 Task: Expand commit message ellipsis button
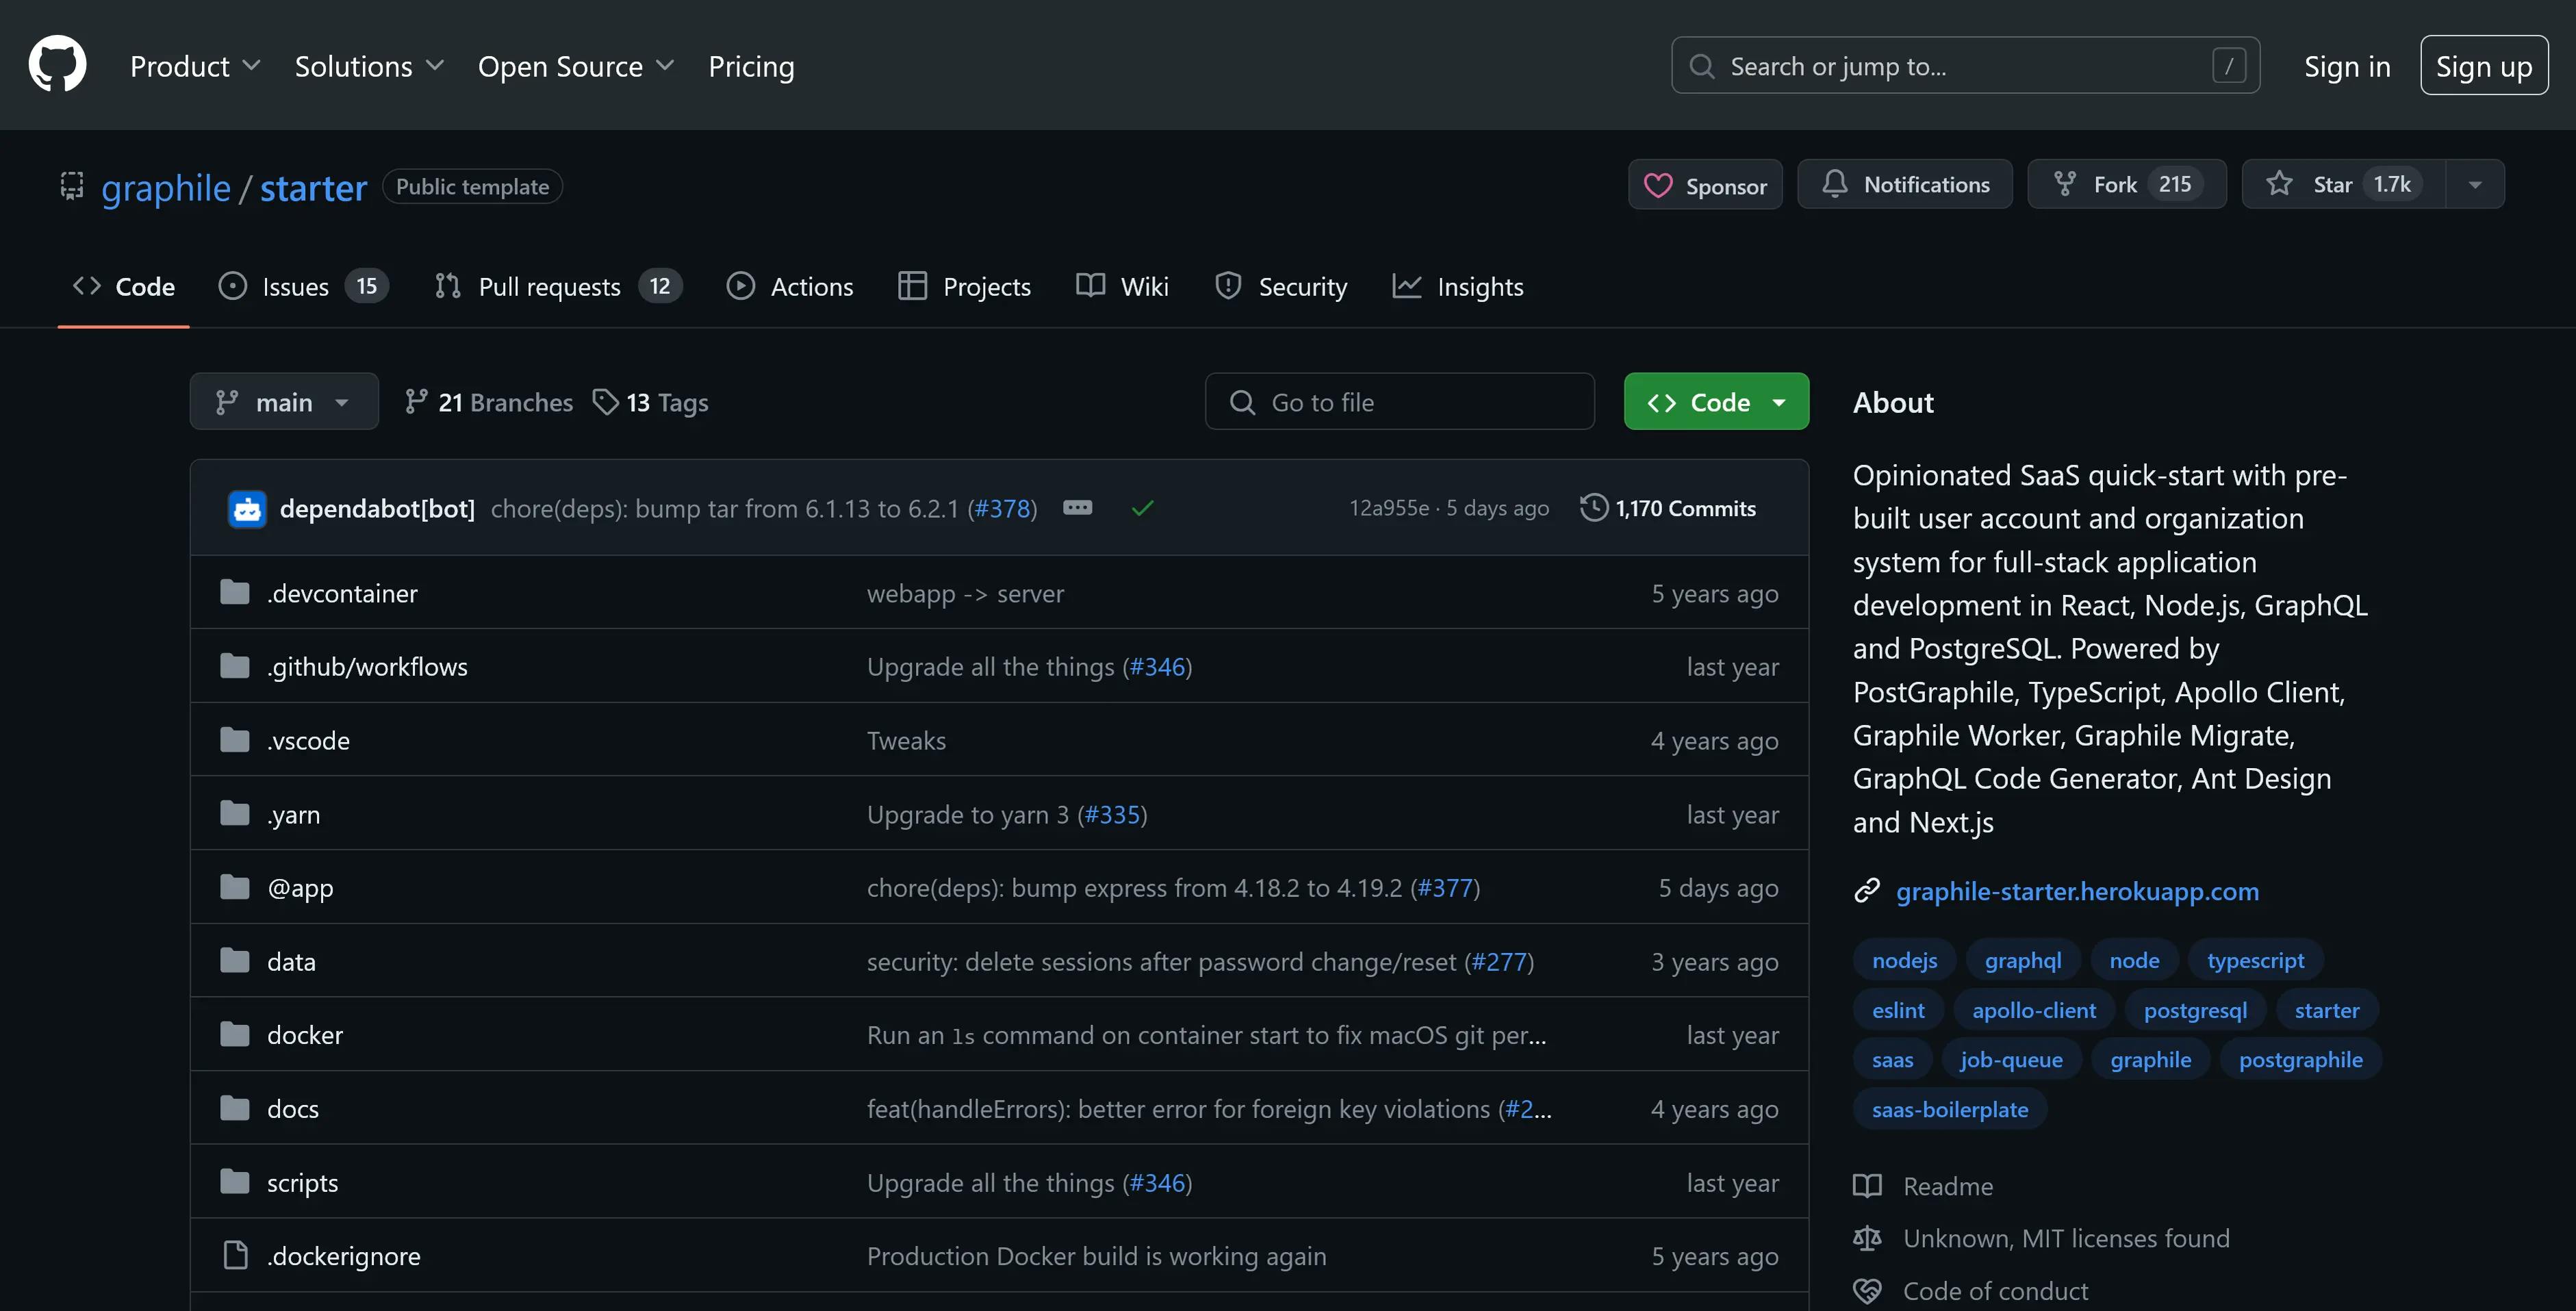[x=1077, y=508]
